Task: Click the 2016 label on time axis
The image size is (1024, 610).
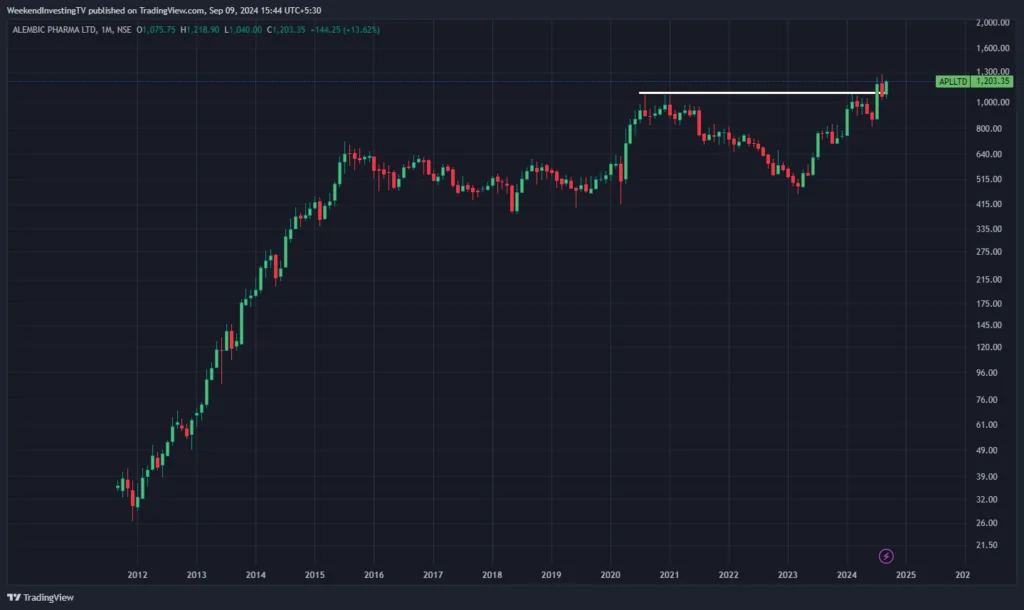Action: (373, 575)
